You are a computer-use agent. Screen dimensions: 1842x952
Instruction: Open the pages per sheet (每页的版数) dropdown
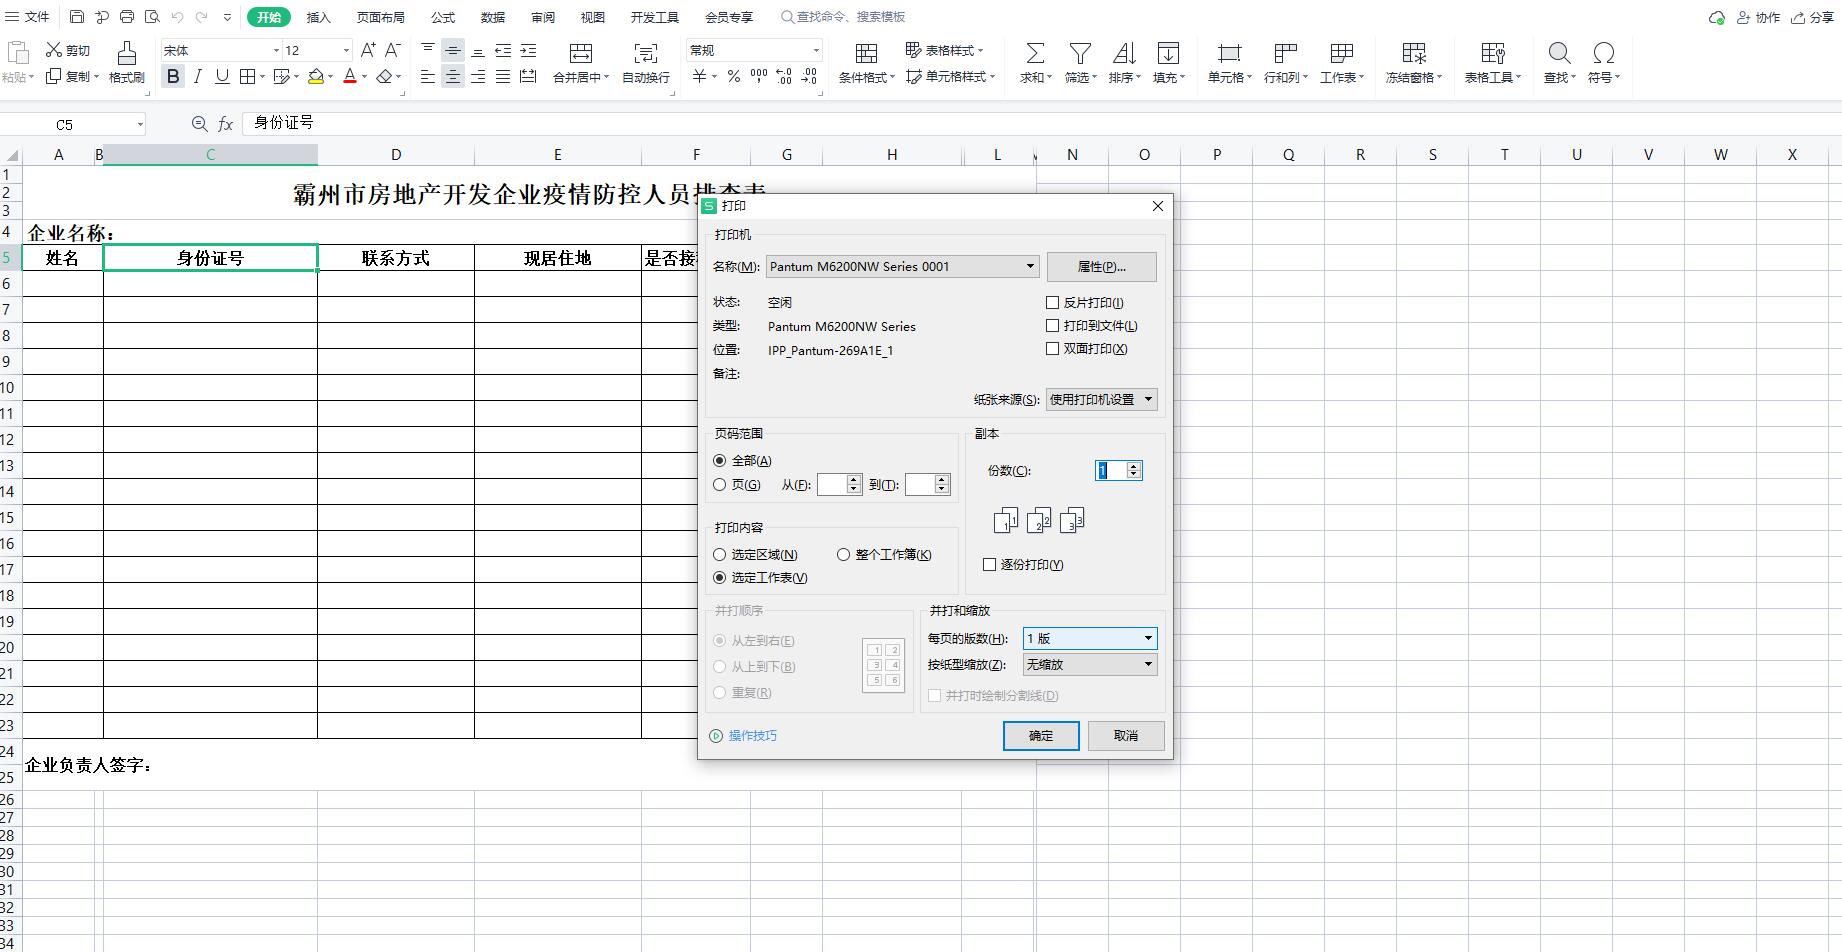point(1147,638)
